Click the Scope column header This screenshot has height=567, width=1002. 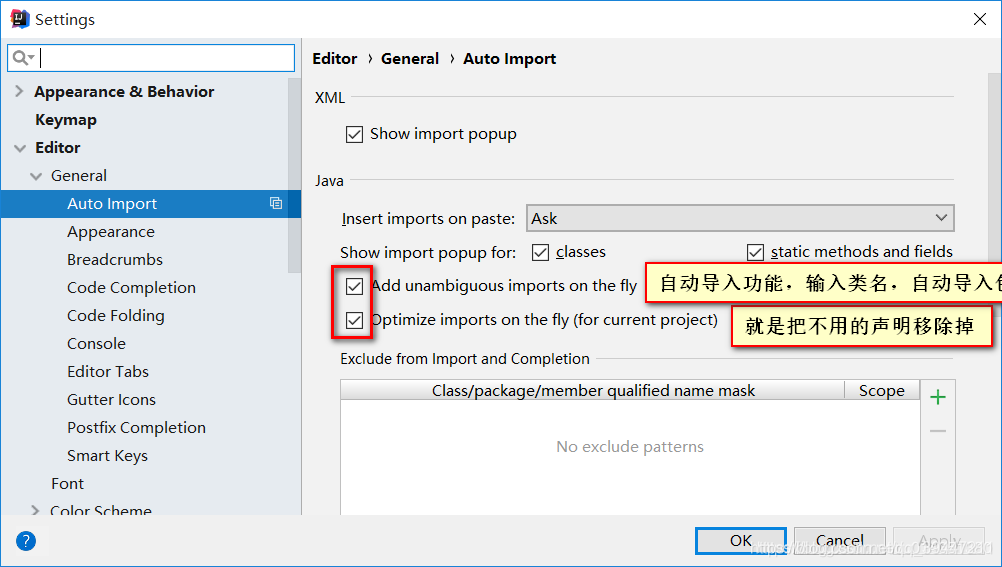[882, 391]
